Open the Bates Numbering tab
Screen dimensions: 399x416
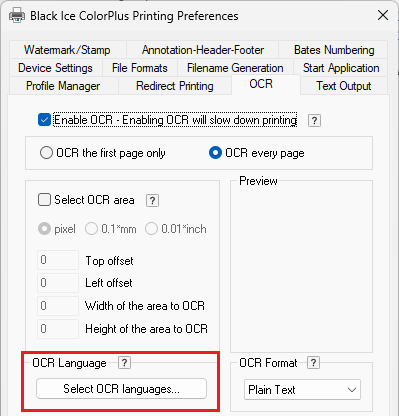(x=334, y=50)
